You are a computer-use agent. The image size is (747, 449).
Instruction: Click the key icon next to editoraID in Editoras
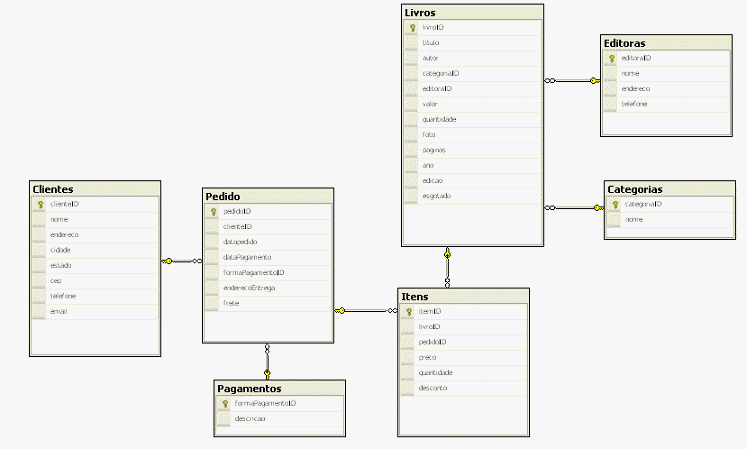coord(611,59)
